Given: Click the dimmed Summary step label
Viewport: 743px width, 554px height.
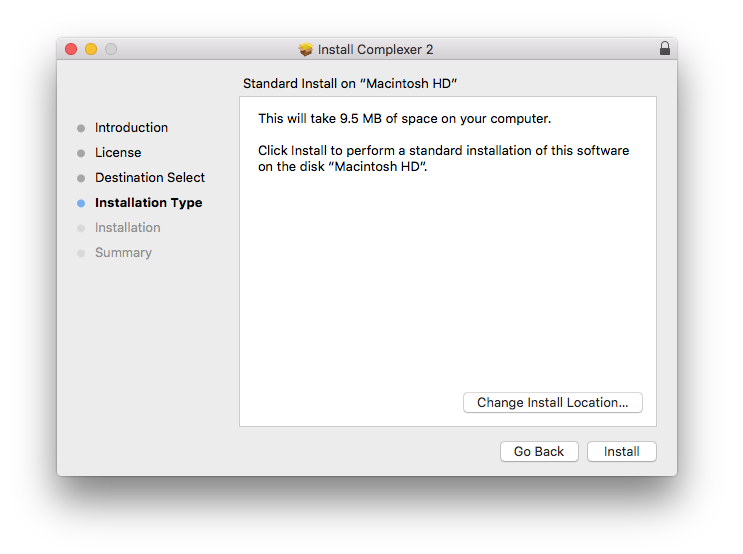Looking at the screenshot, I should (x=123, y=253).
